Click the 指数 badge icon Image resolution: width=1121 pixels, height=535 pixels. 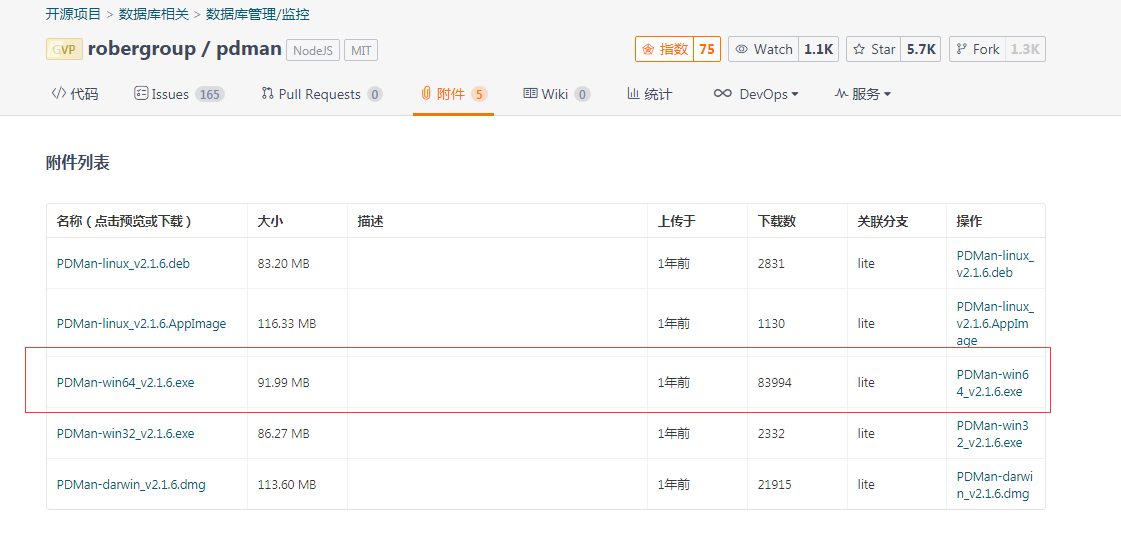pos(648,49)
